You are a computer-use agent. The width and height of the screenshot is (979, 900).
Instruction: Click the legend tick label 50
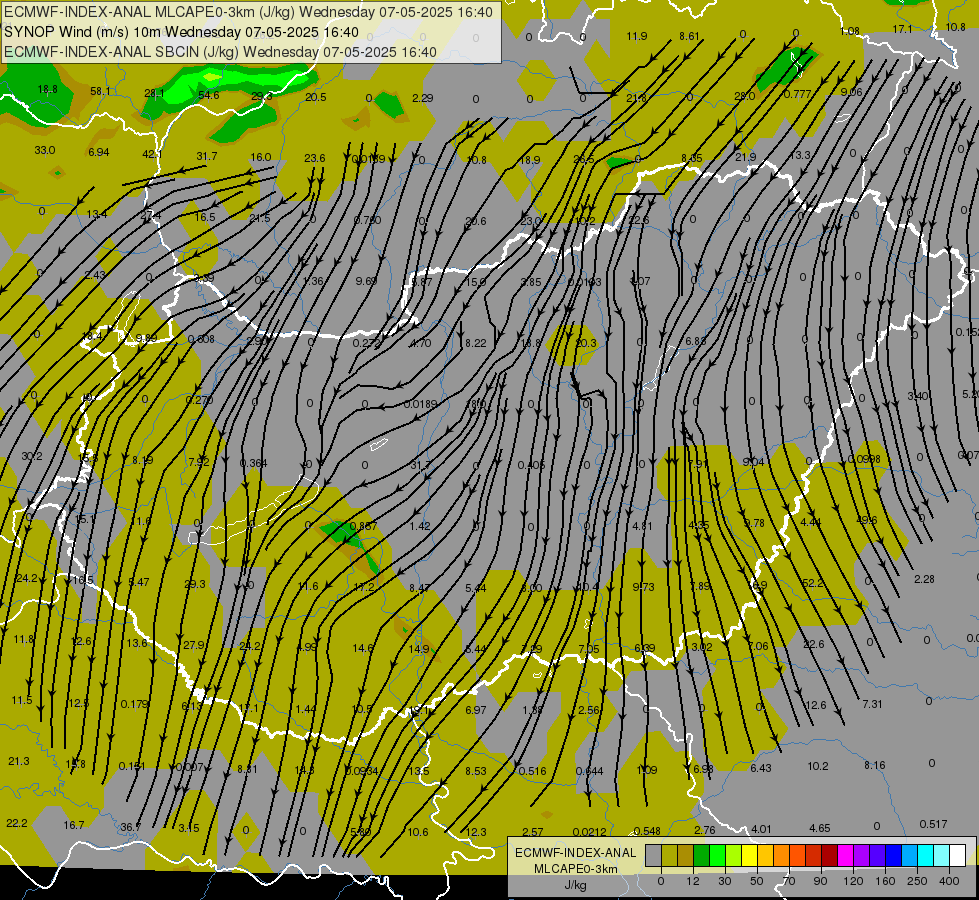[x=757, y=881]
